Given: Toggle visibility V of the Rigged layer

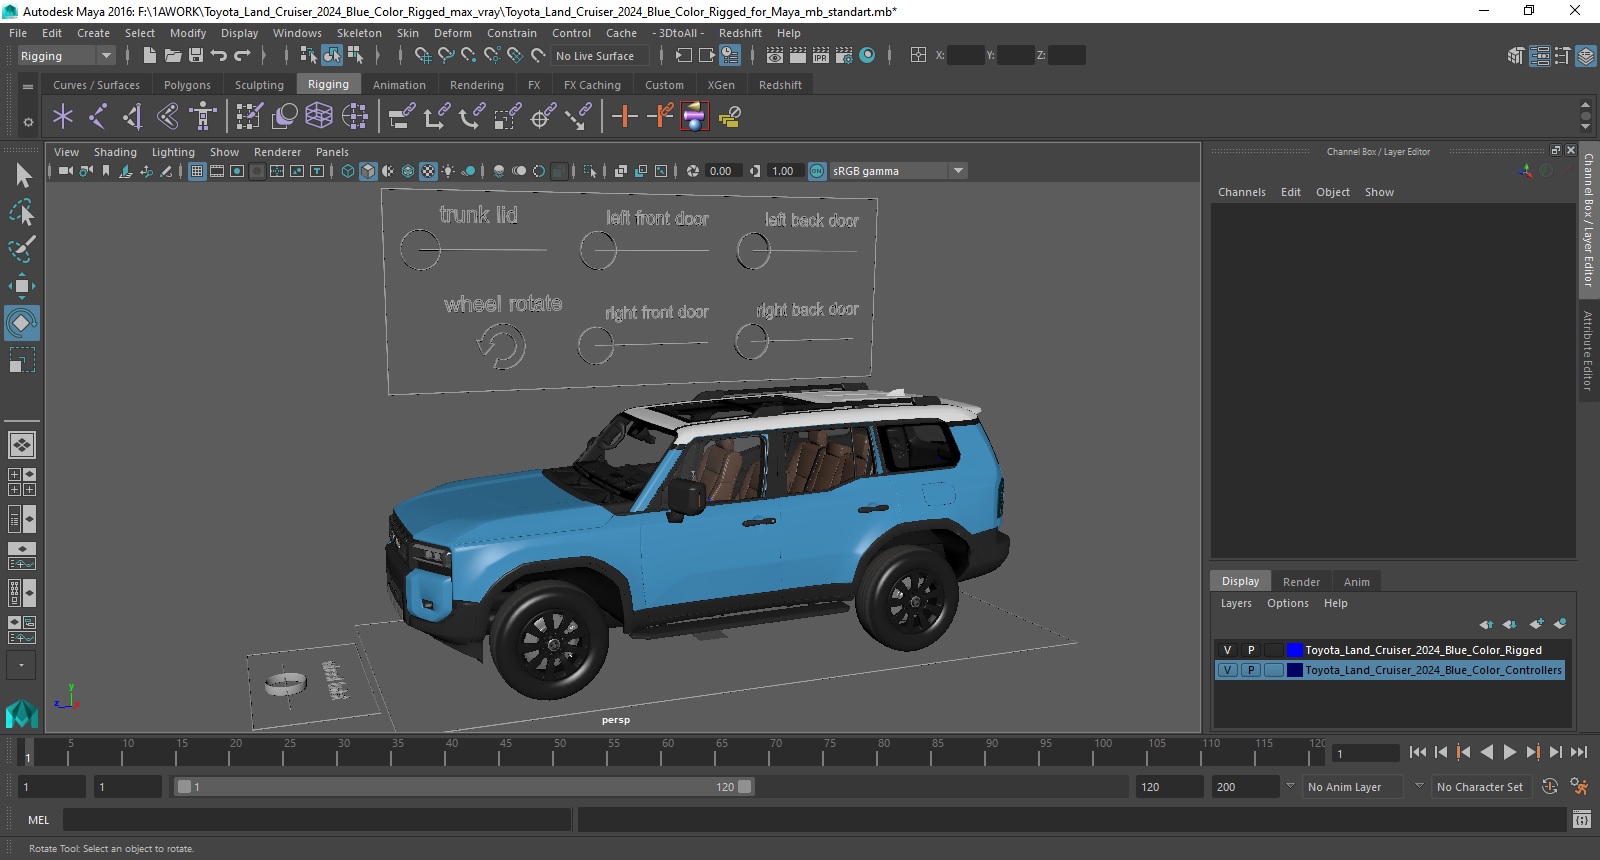Looking at the screenshot, I should tap(1228, 650).
